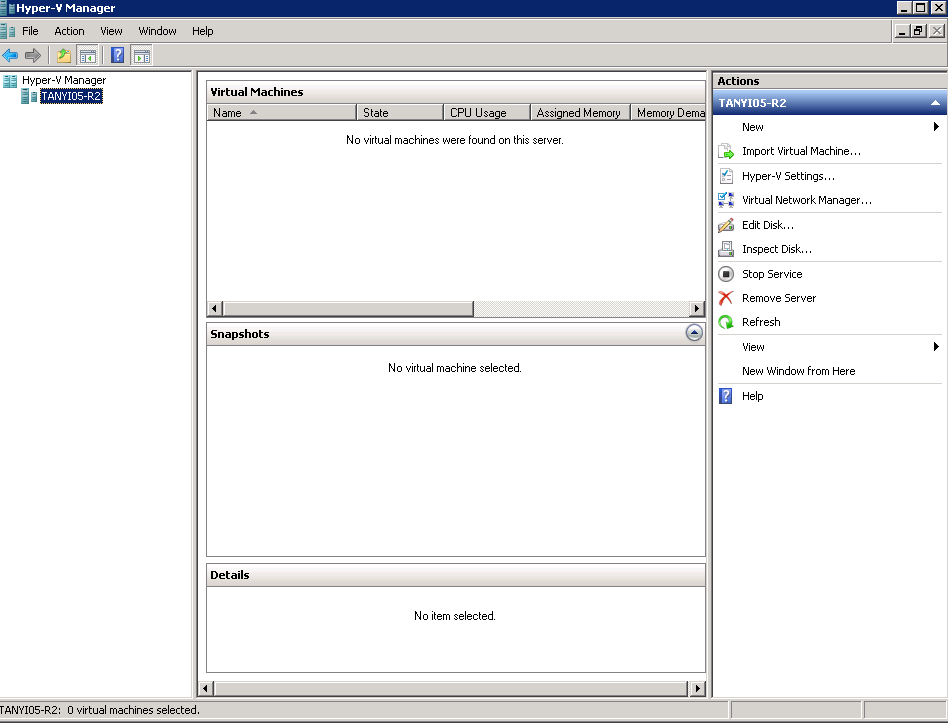Image resolution: width=948 pixels, height=723 pixels.
Task: Click the Forward arrow toolbar icon
Action: point(33,56)
